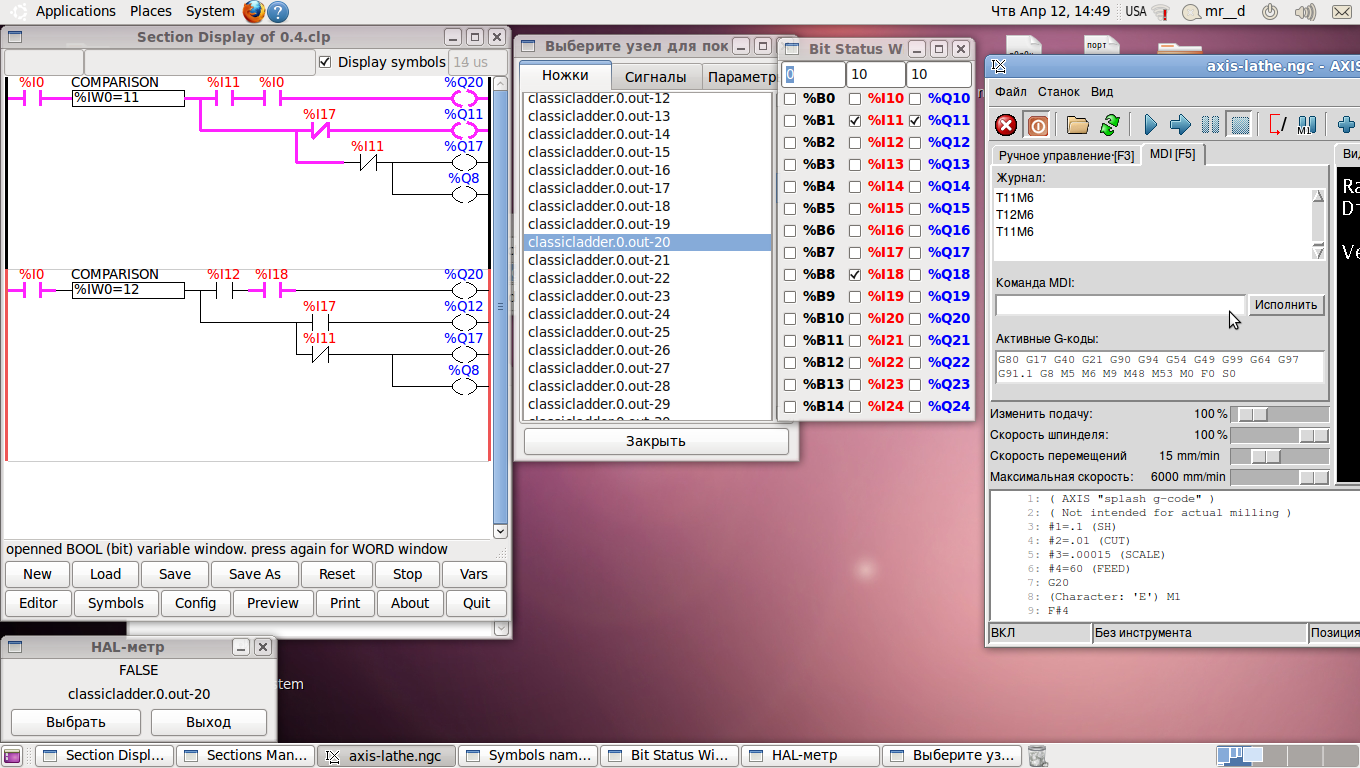
Task: Click the Закрыть button
Action: pos(656,441)
